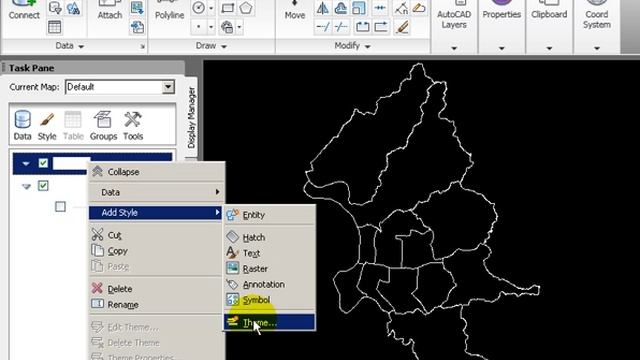Choose Cut from the context menu
Screen dimensions: 640x360
(157, 235)
